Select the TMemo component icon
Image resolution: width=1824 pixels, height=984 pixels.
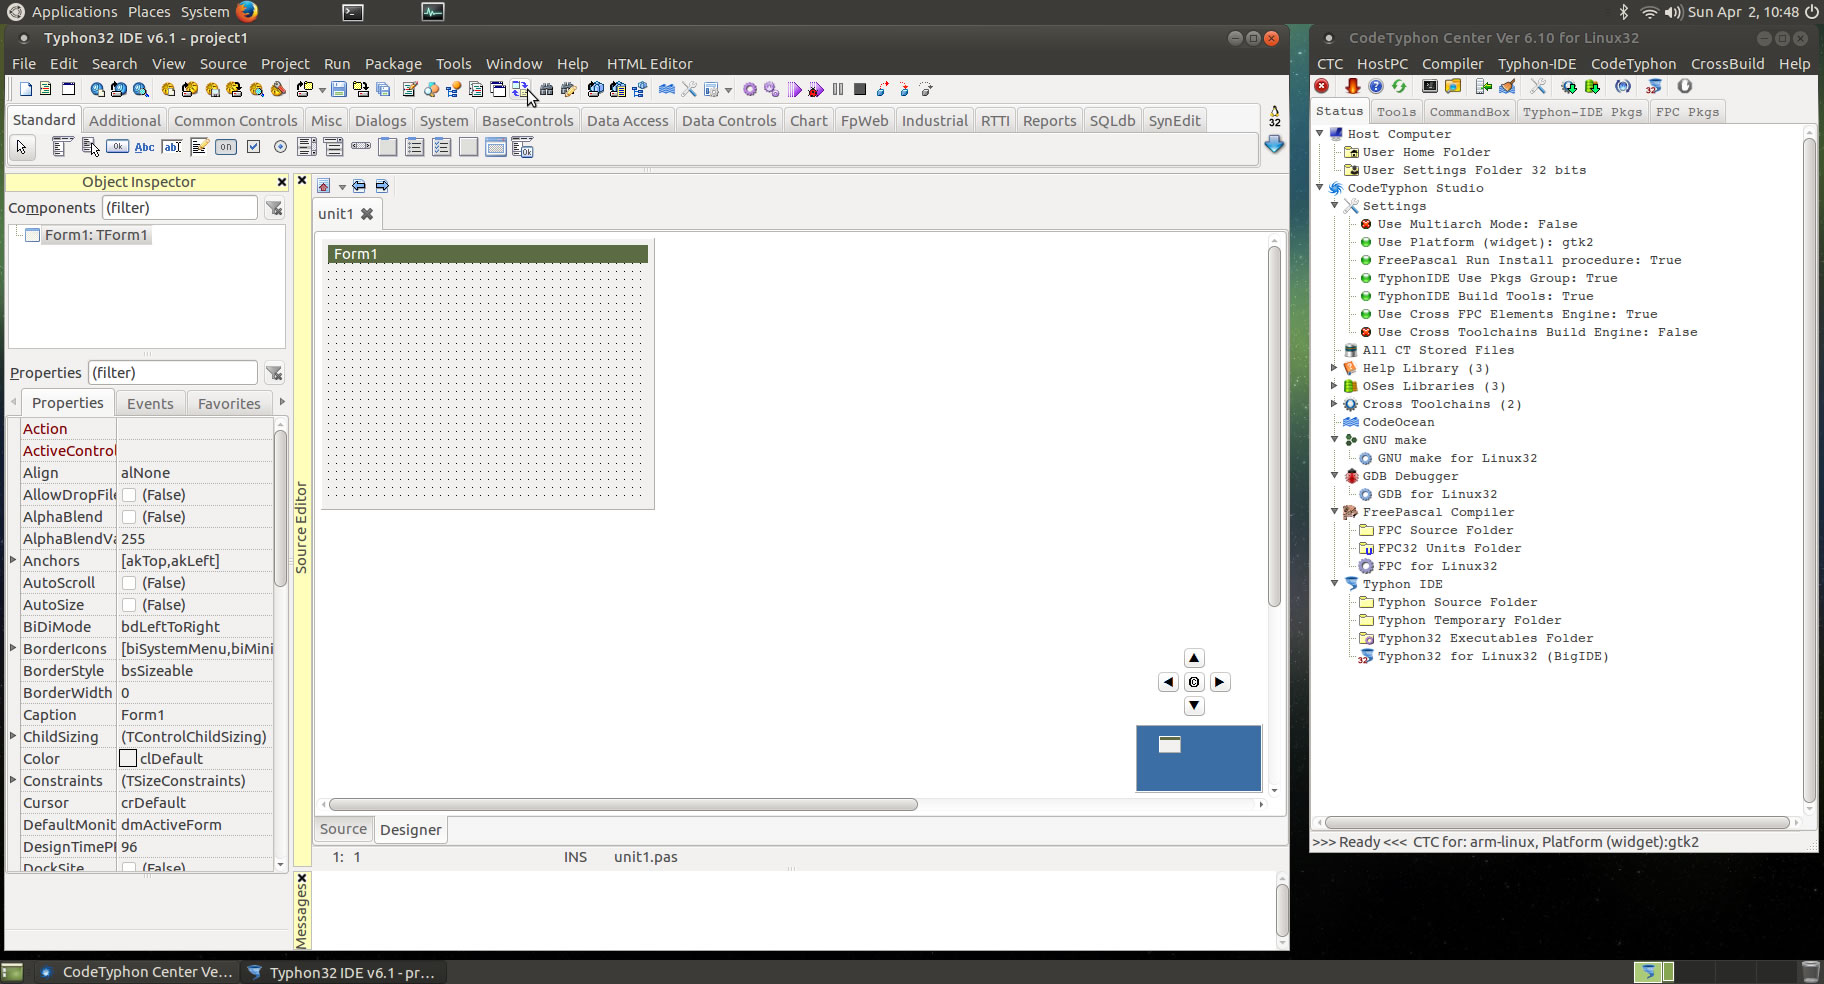(x=199, y=147)
